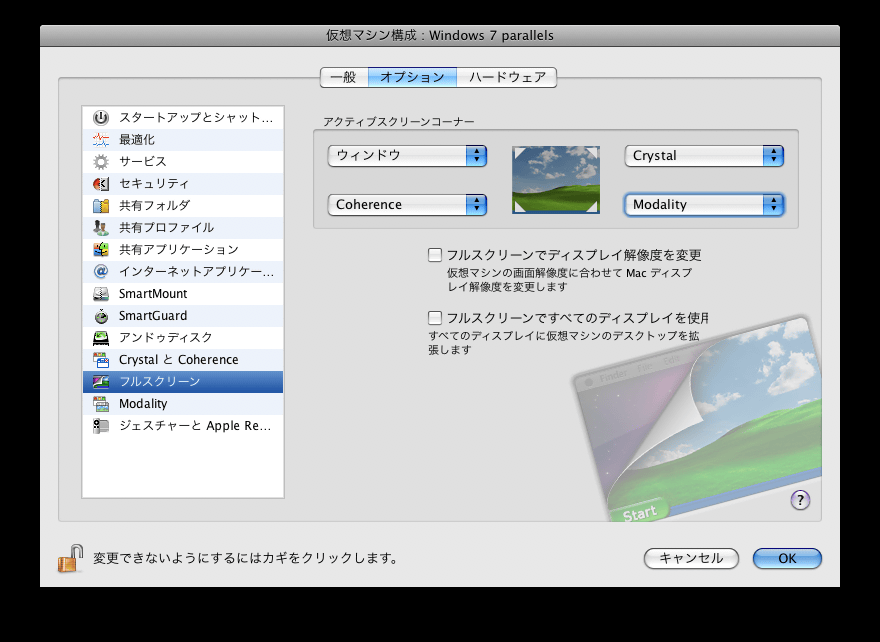Image resolution: width=880 pixels, height=642 pixels.
Task: Click the icon beside フルスクリーン
Action: coord(100,382)
